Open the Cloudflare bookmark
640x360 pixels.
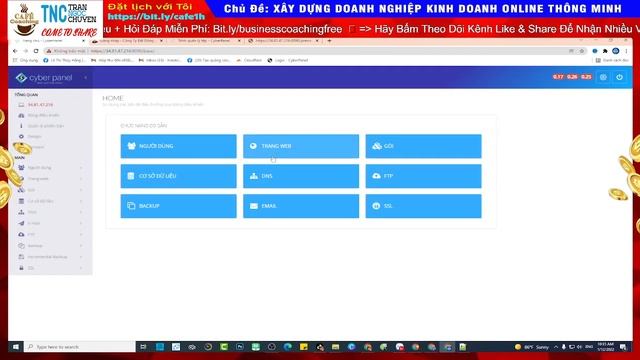249,60
